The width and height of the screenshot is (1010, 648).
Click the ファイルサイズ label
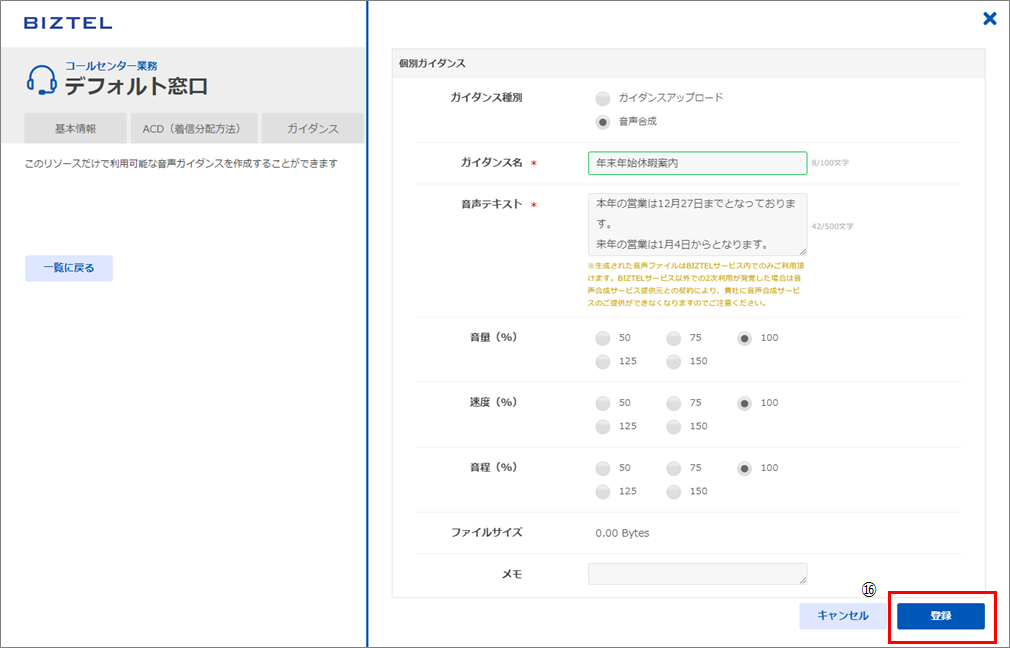pos(486,533)
